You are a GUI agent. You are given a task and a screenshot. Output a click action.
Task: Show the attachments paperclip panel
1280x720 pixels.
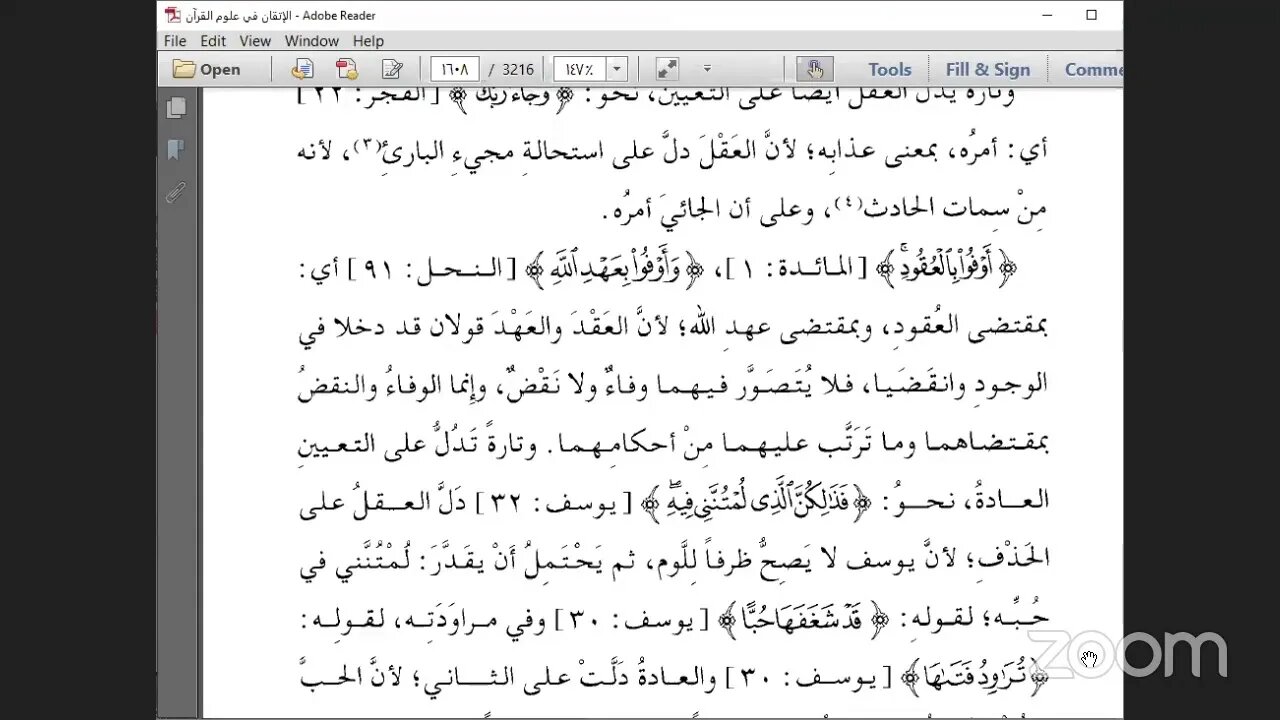pos(176,193)
